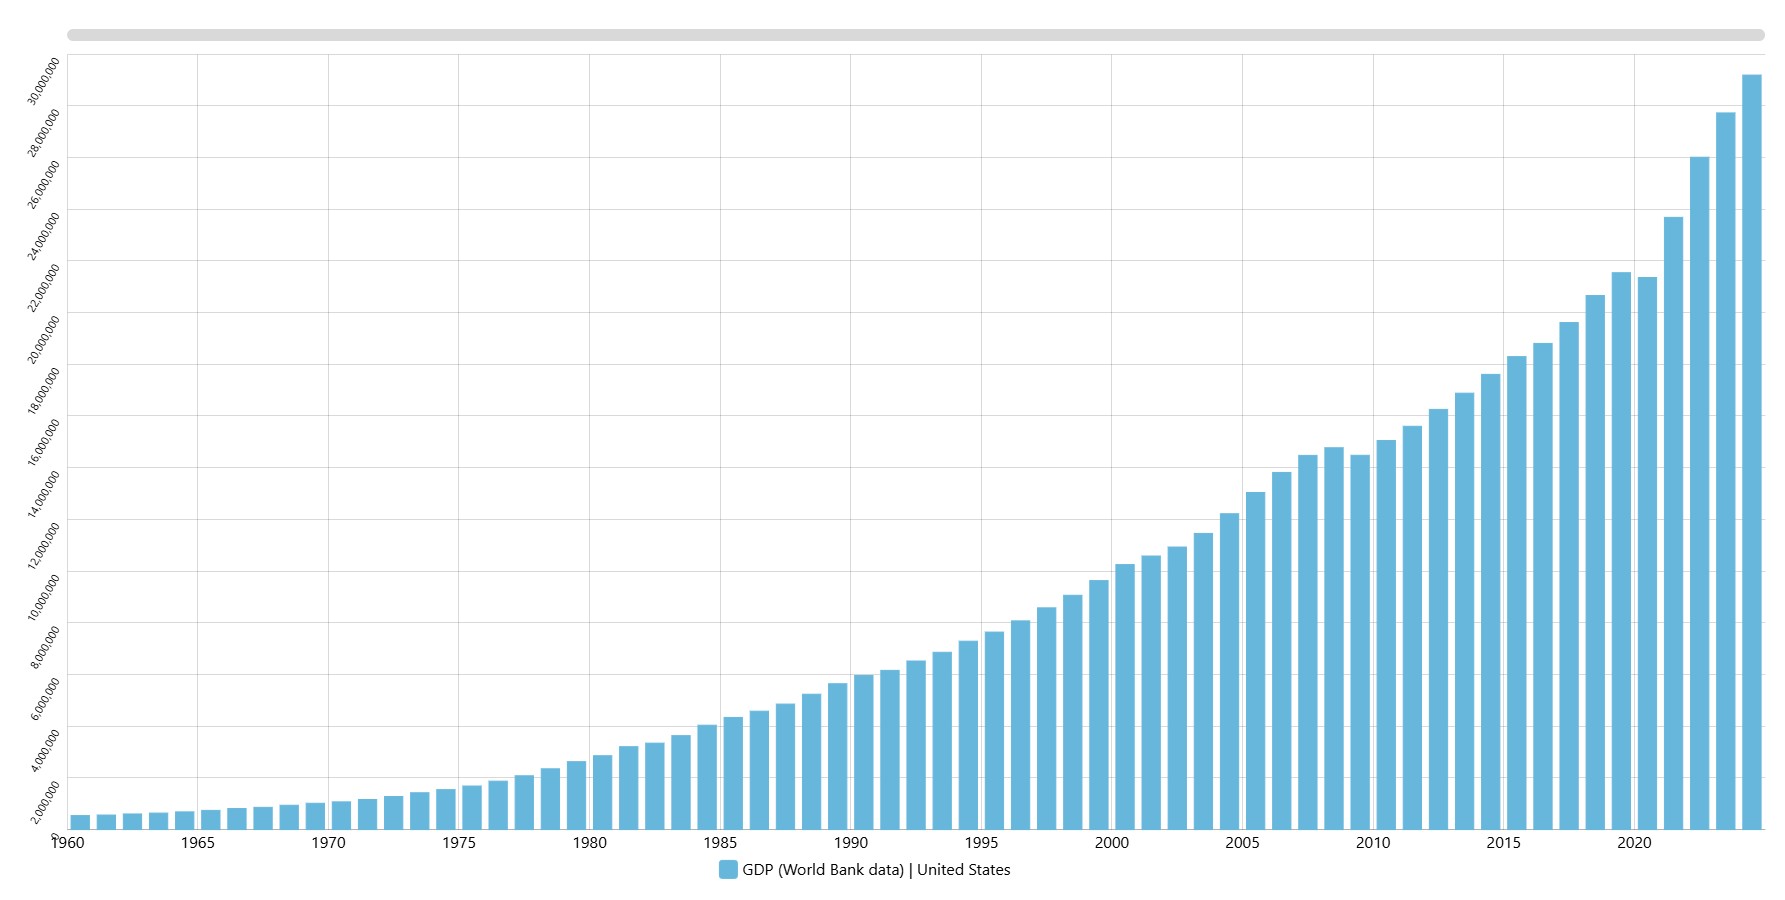Click the 2005 x-axis label

(1242, 843)
